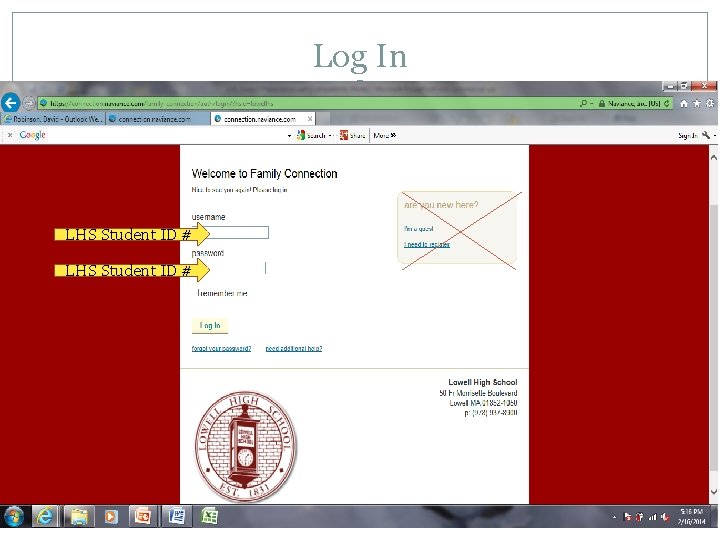
Task: Click the Google toolbar Share button
Action: (x=352, y=135)
